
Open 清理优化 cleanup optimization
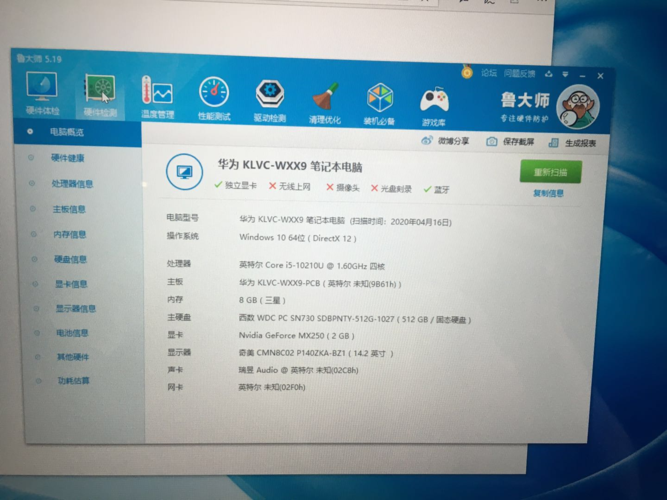(x=325, y=103)
